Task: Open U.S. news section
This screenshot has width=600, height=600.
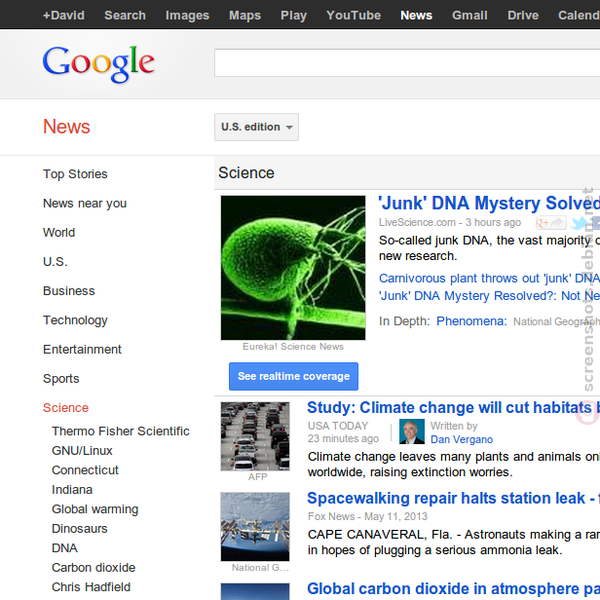Action: [x=55, y=262]
